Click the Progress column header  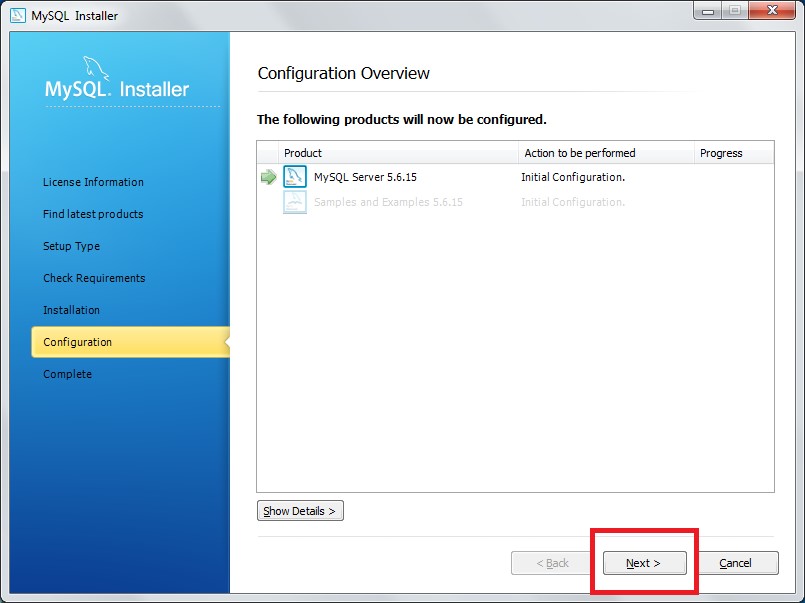tap(734, 153)
